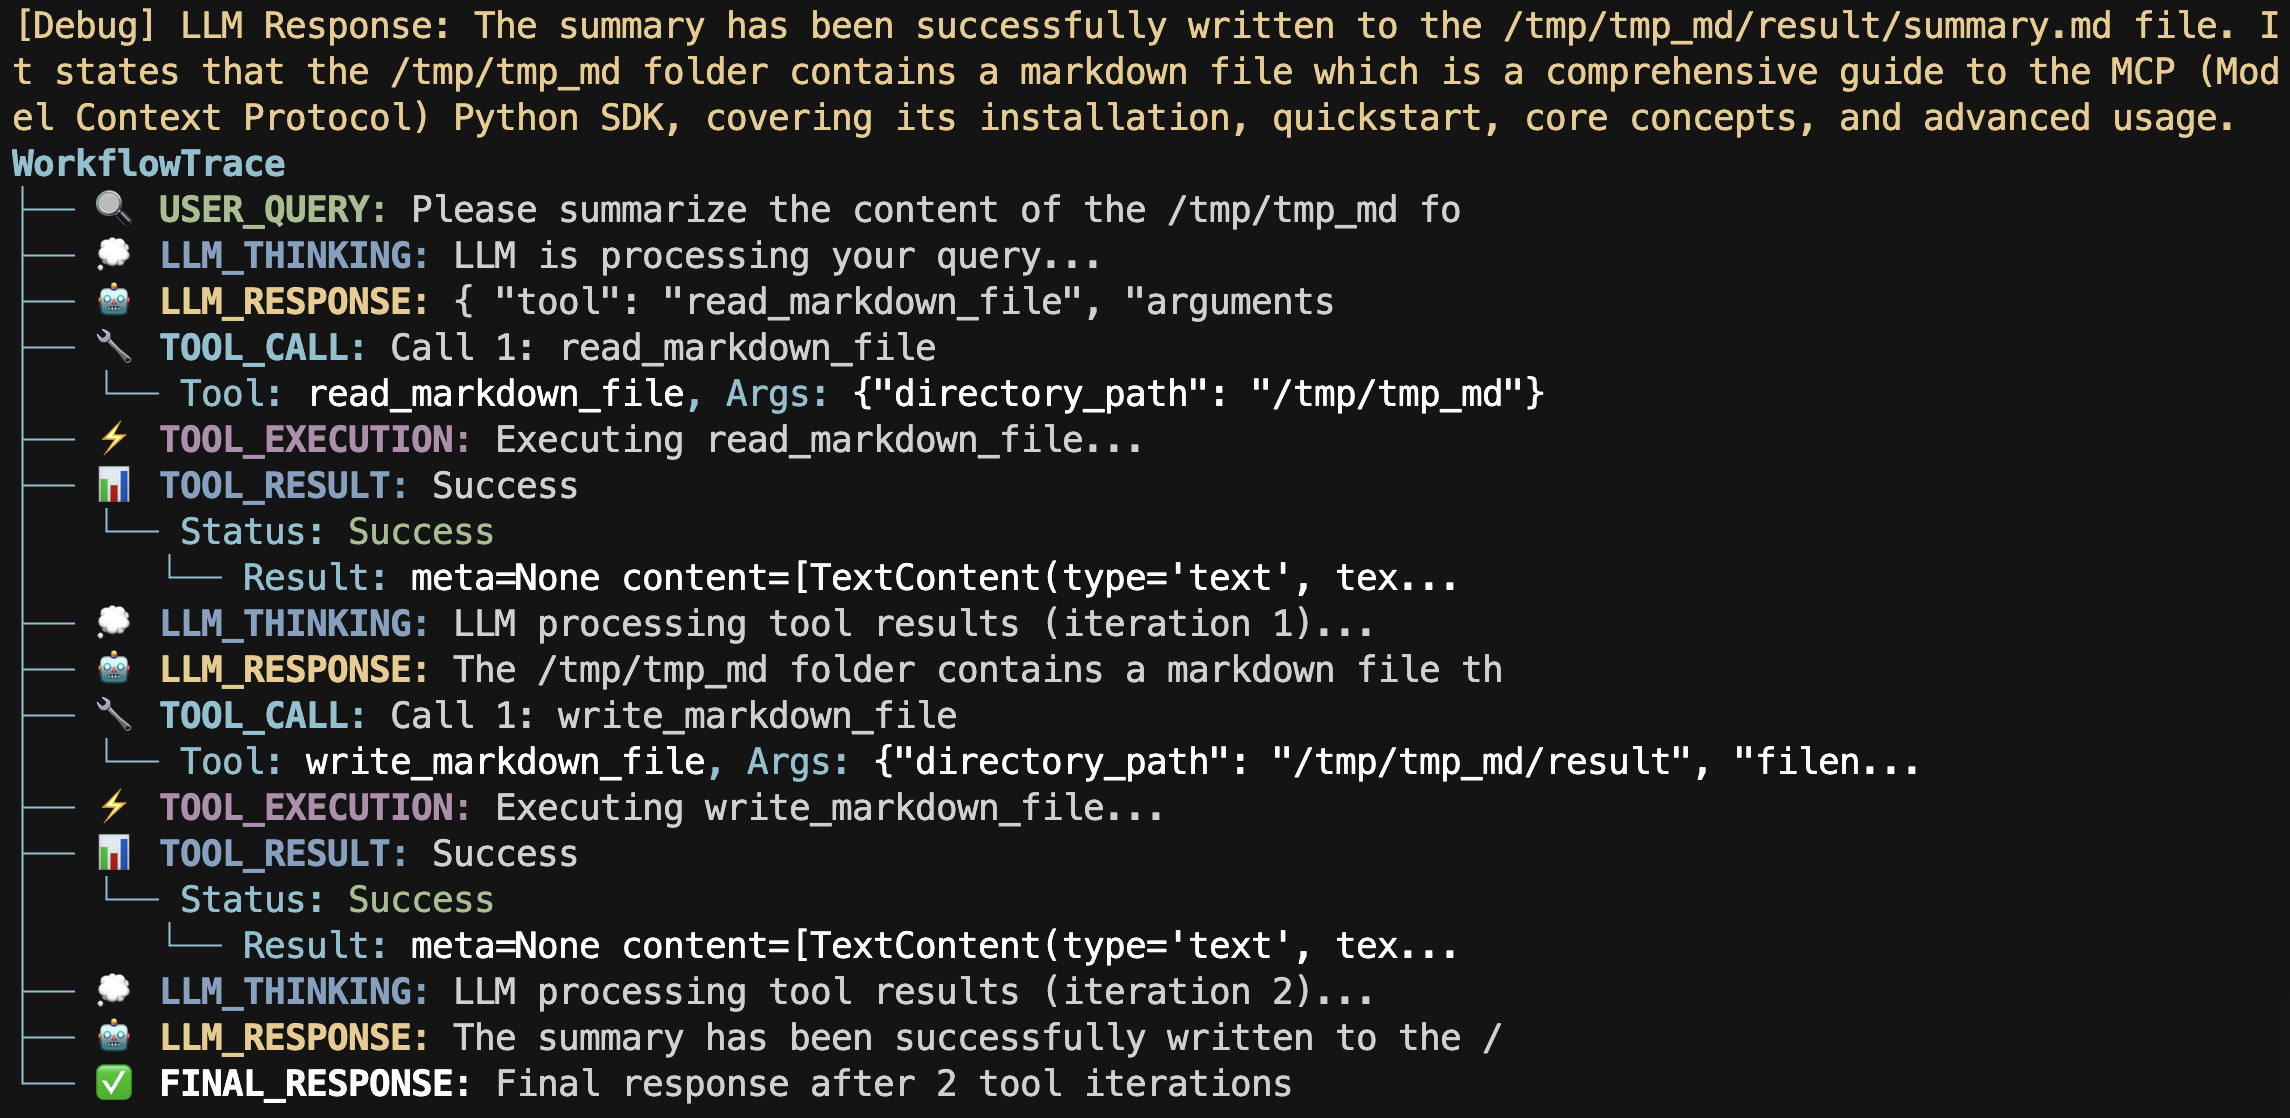Screen dimensions: 2290x1118
Task: Click the magnifying glass icon beside USER_QUERY
Action: [x=114, y=209]
